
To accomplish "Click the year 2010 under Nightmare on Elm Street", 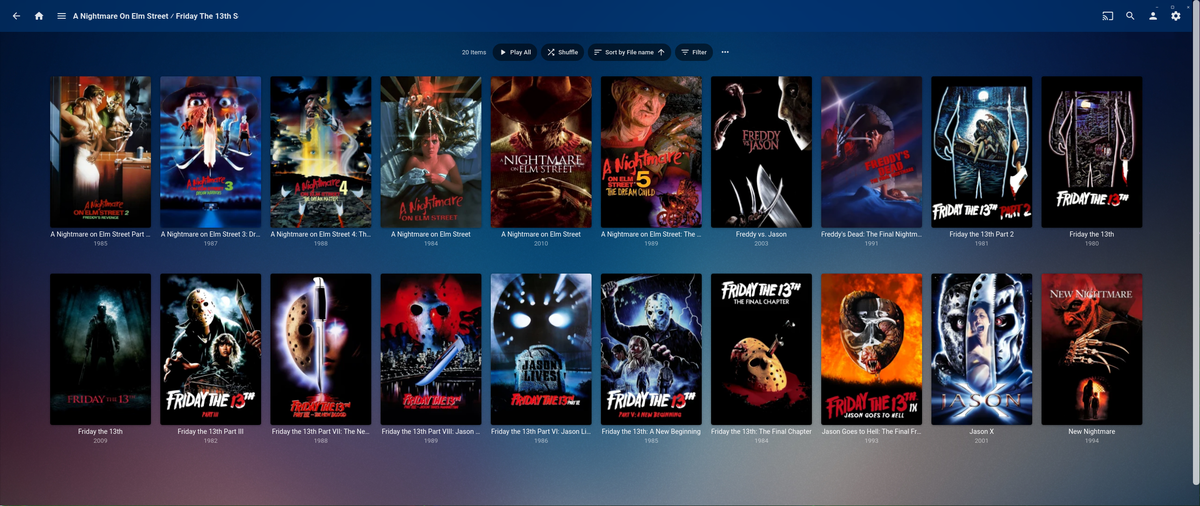I will pyautogui.click(x=541, y=244).
